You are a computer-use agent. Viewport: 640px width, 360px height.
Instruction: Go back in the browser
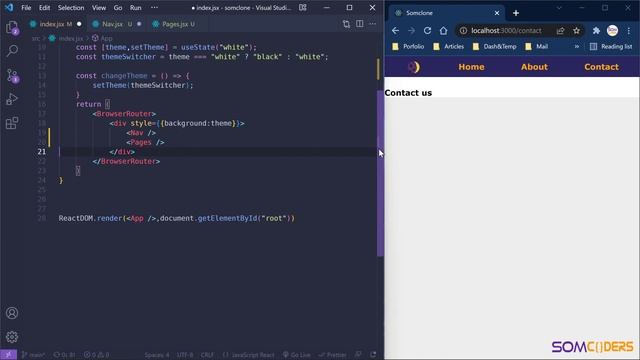[x=395, y=31]
